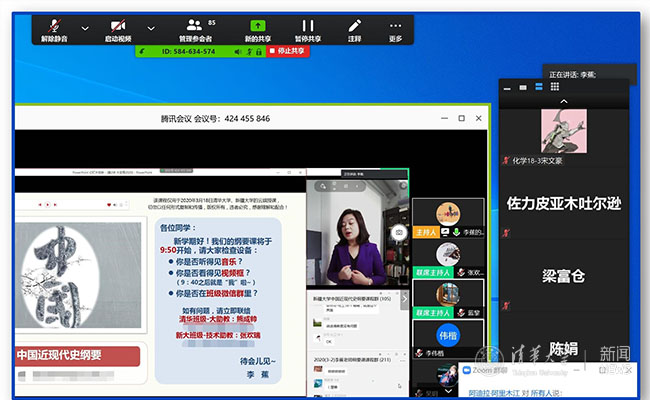This screenshot has height=400, width=650.
Task: Pause sharing with 暂停共享 button
Action: pyautogui.click(x=308, y=29)
